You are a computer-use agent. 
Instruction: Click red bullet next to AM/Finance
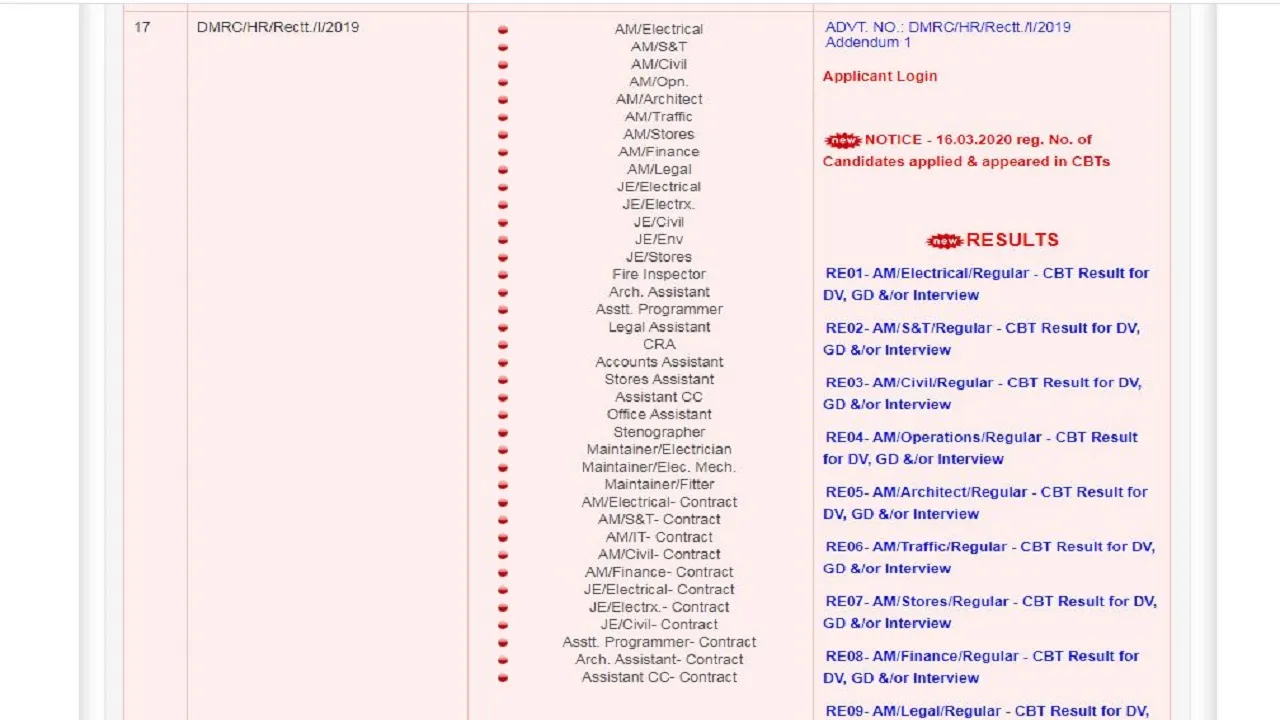[x=503, y=152]
